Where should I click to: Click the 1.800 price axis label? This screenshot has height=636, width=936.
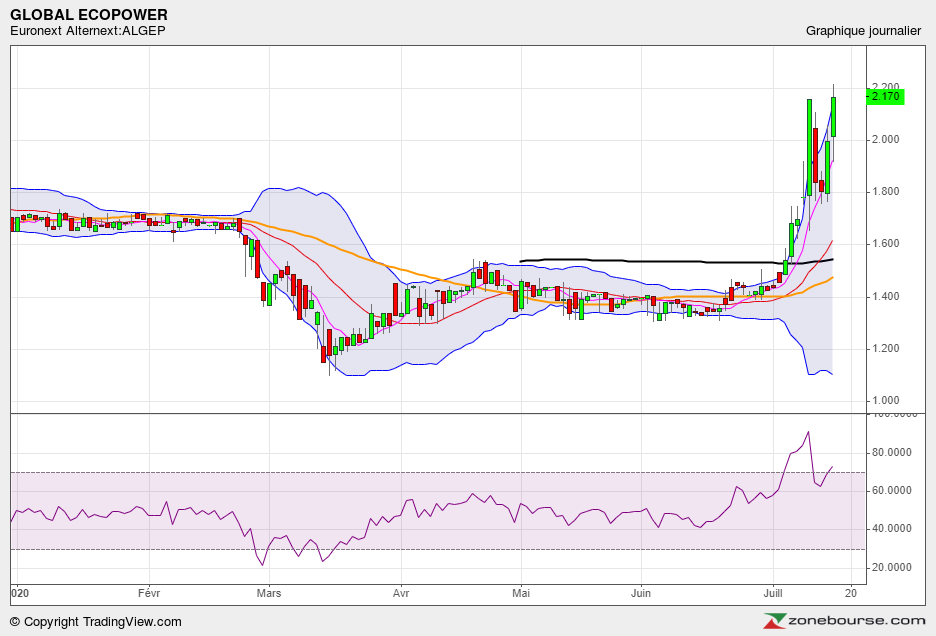tap(885, 192)
